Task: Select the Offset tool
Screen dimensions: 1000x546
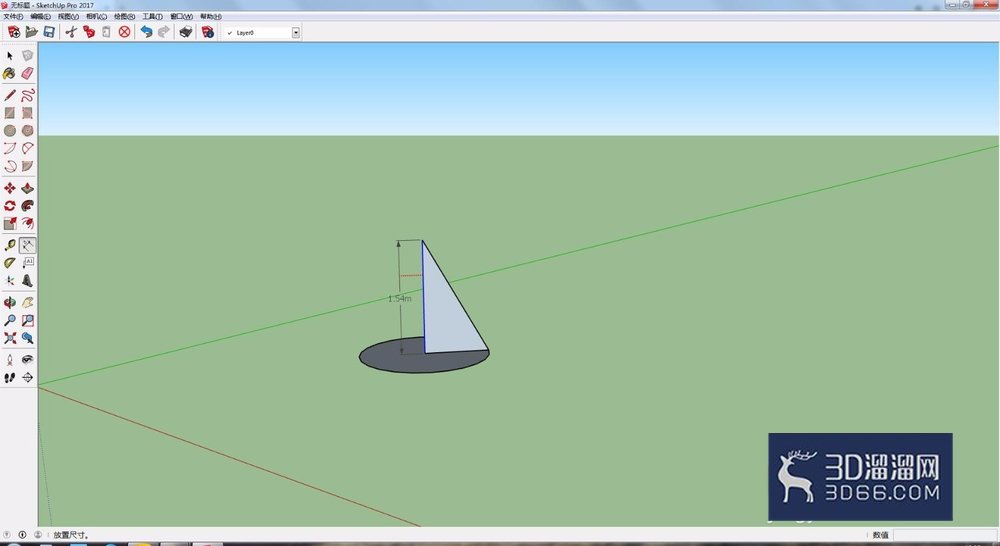Action: point(27,223)
